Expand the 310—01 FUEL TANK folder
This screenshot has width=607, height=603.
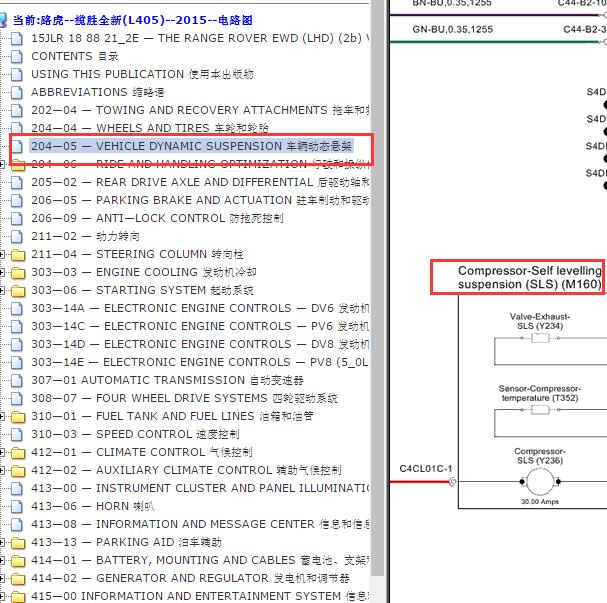click(x=2, y=416)
